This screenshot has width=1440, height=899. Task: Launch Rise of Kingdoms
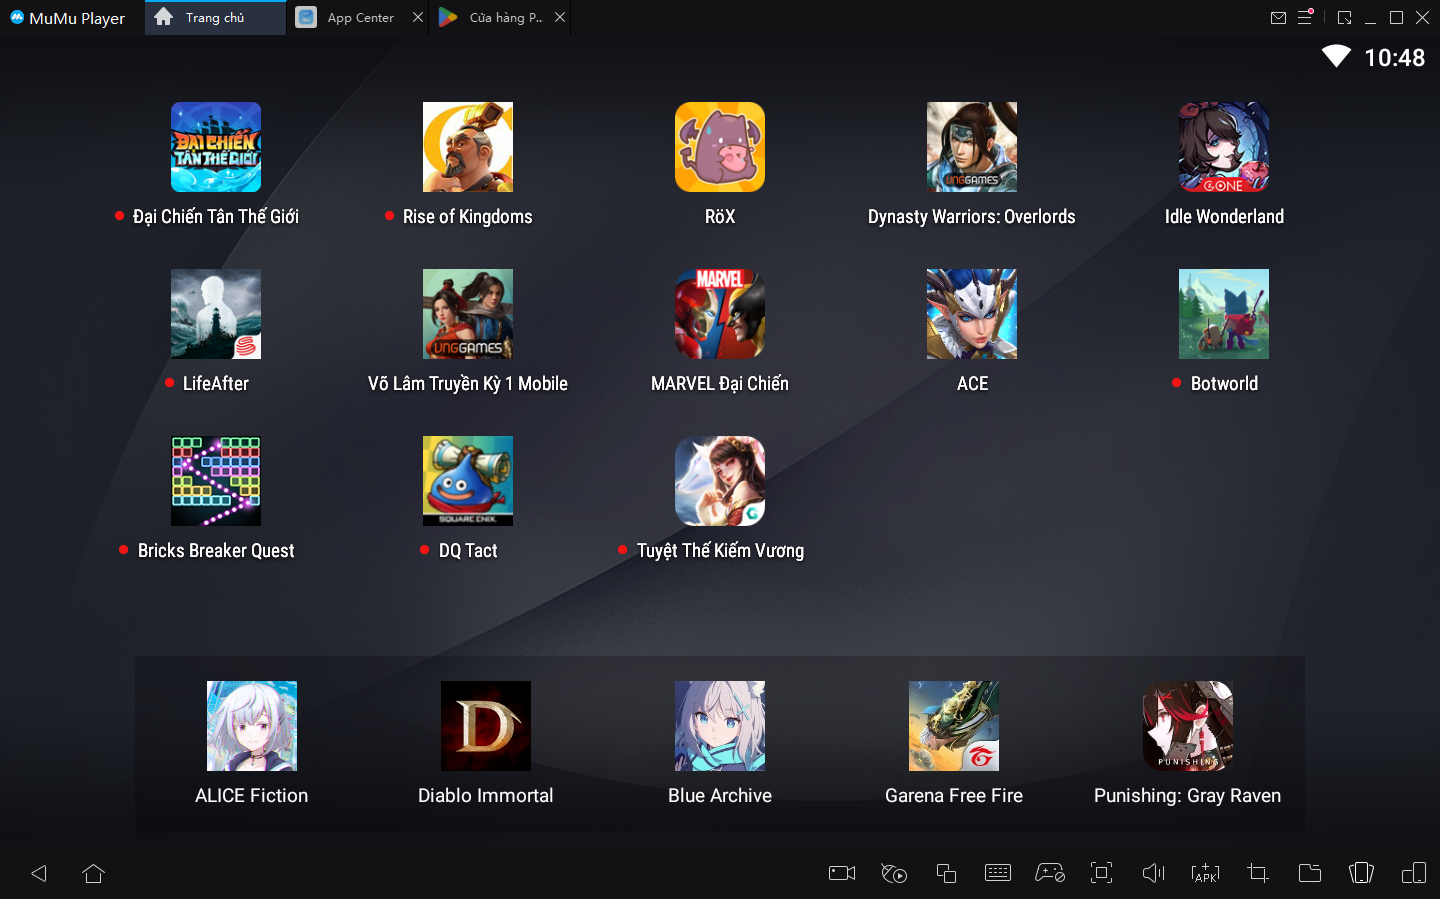[467, 147]
